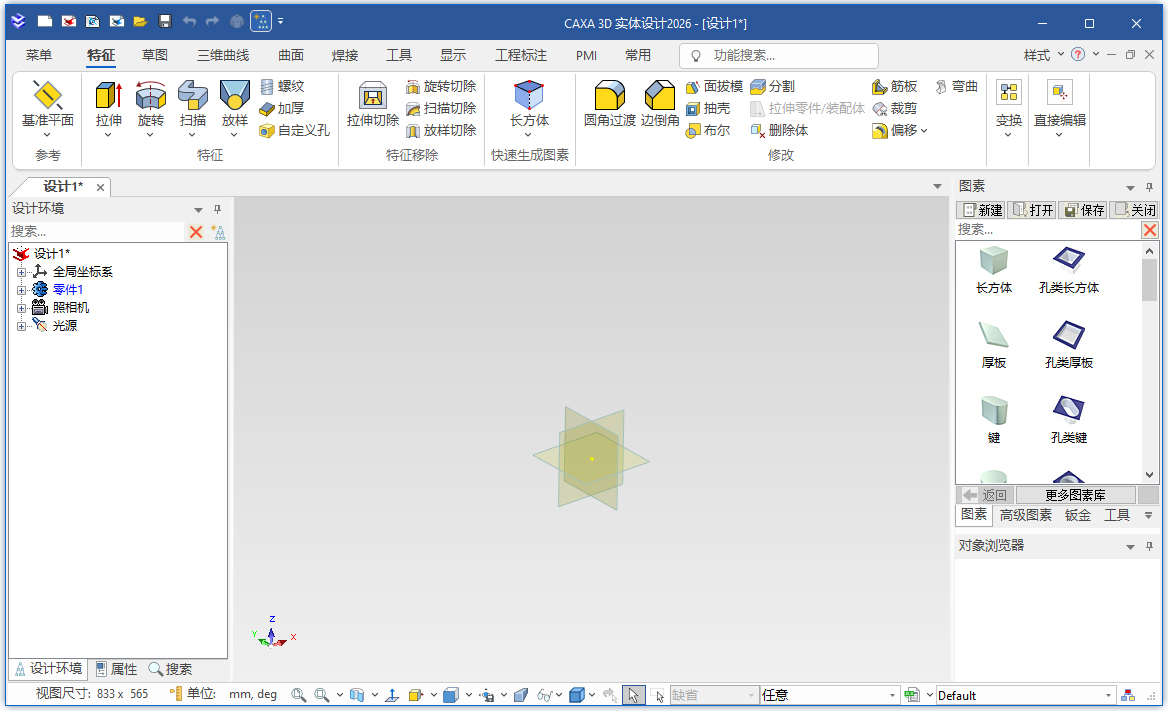This screenshot has width=1168, height=711.
Task: Expand the 照相机 tree node
Action: pyautogui.click(x=22, y=308)
